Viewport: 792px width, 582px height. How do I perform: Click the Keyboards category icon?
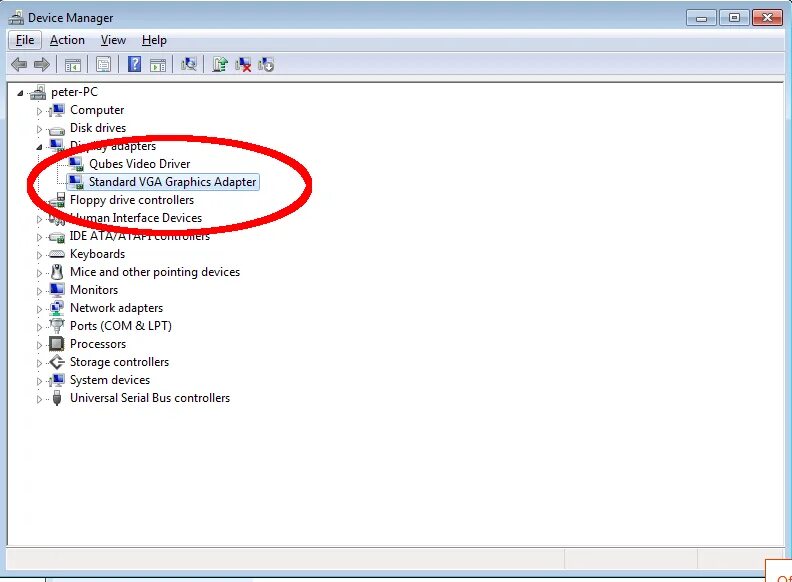coord(57,254)
